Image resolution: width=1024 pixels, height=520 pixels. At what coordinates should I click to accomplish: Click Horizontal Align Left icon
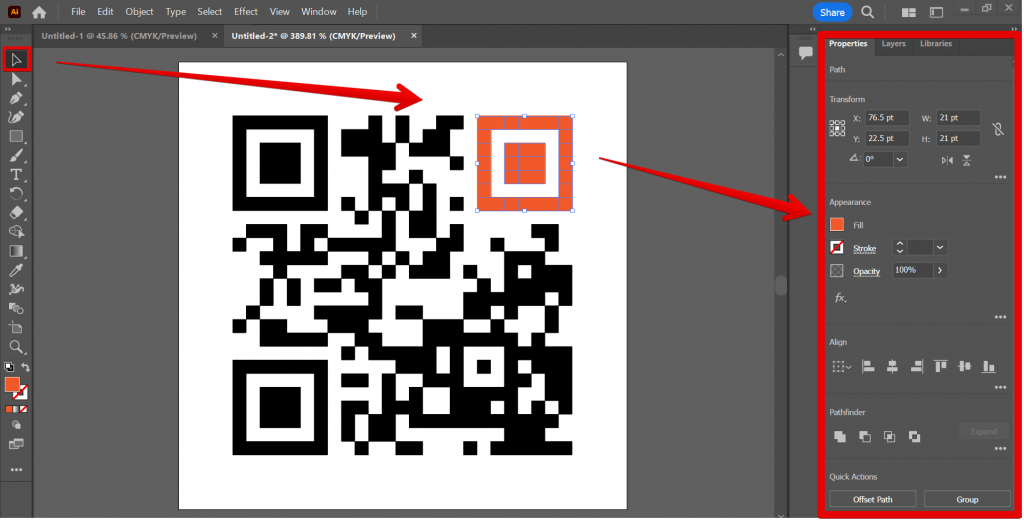tap(868, 366)
